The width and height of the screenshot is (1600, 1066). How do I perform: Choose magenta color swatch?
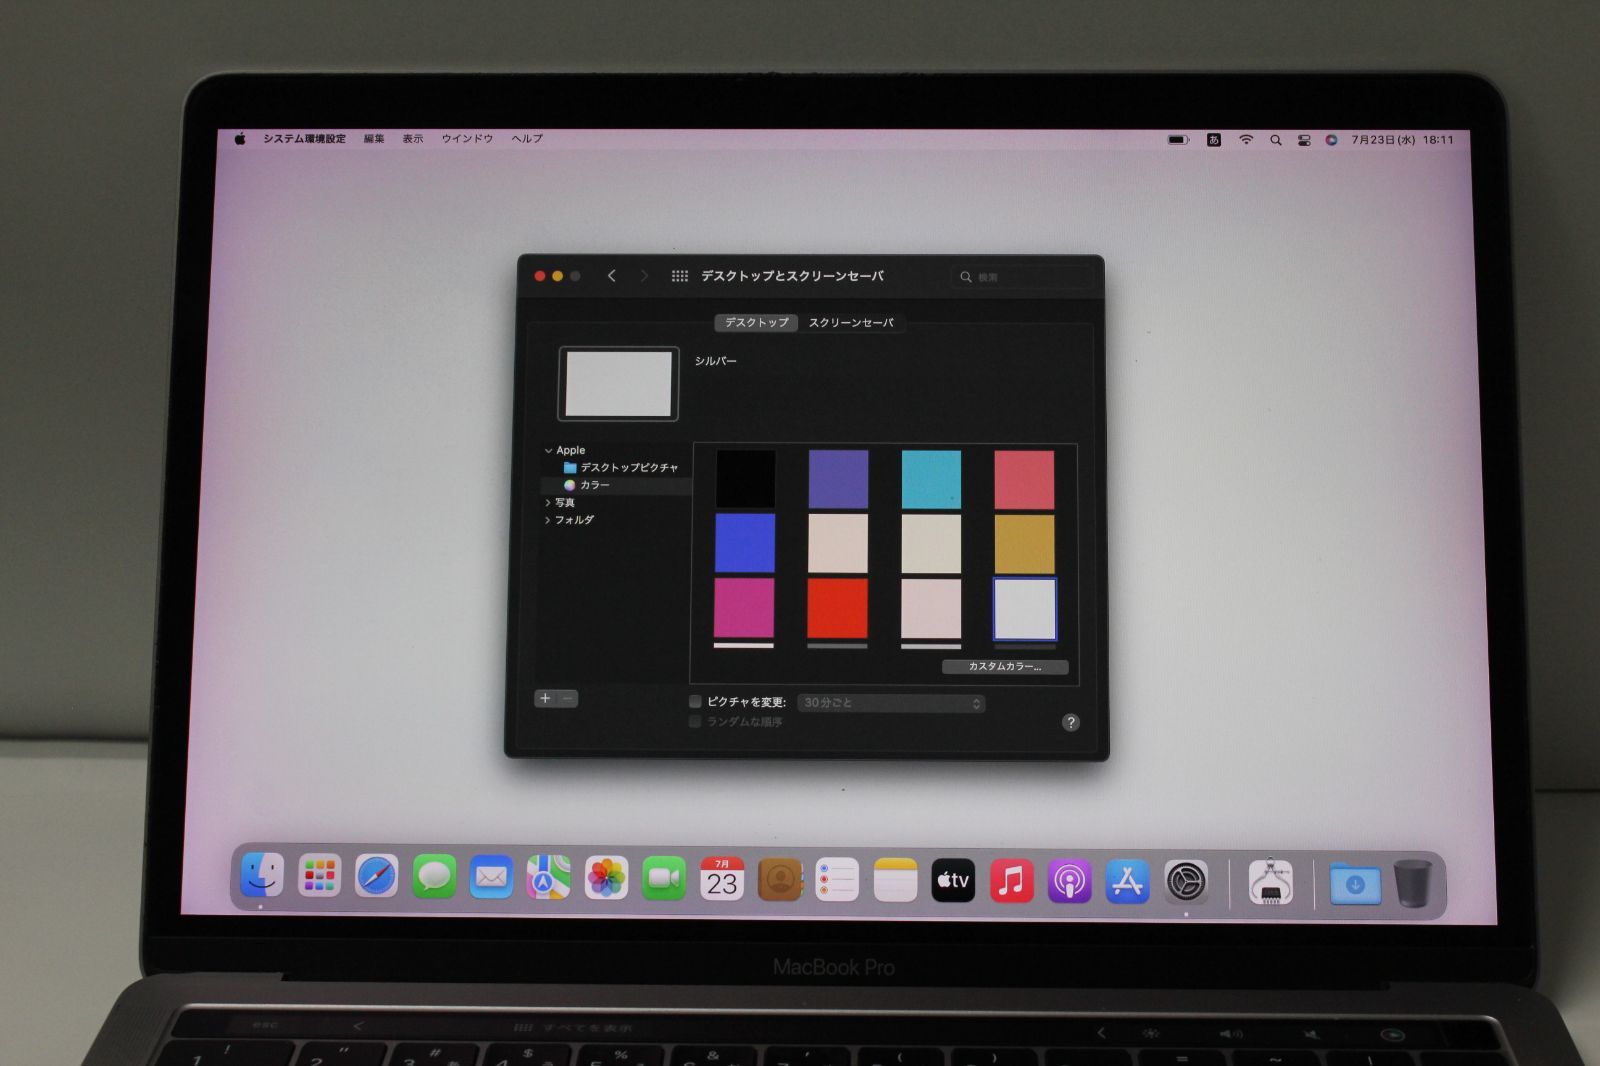click(744, 607)
